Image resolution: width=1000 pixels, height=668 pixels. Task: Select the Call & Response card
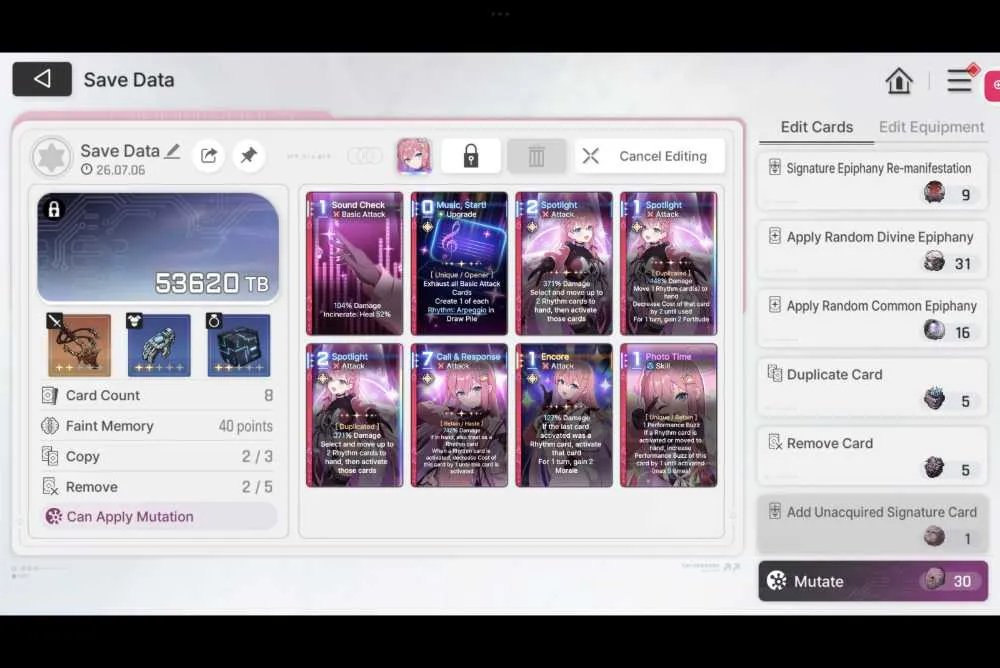[459, 415]
